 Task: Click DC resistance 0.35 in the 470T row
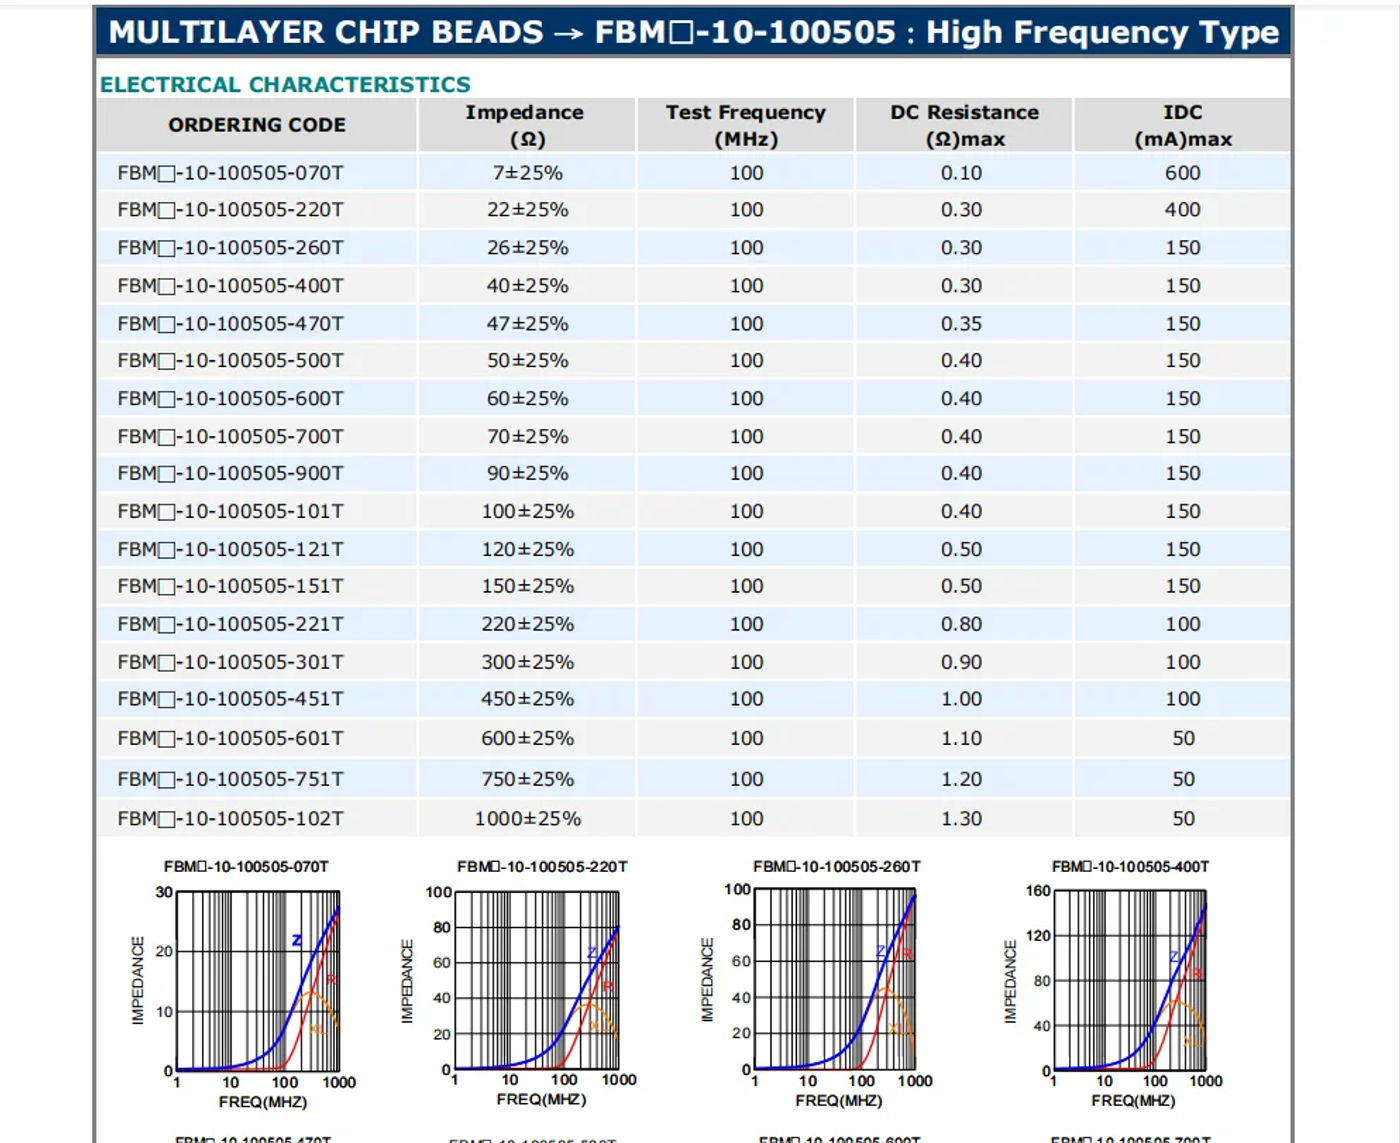coord(962,324)
